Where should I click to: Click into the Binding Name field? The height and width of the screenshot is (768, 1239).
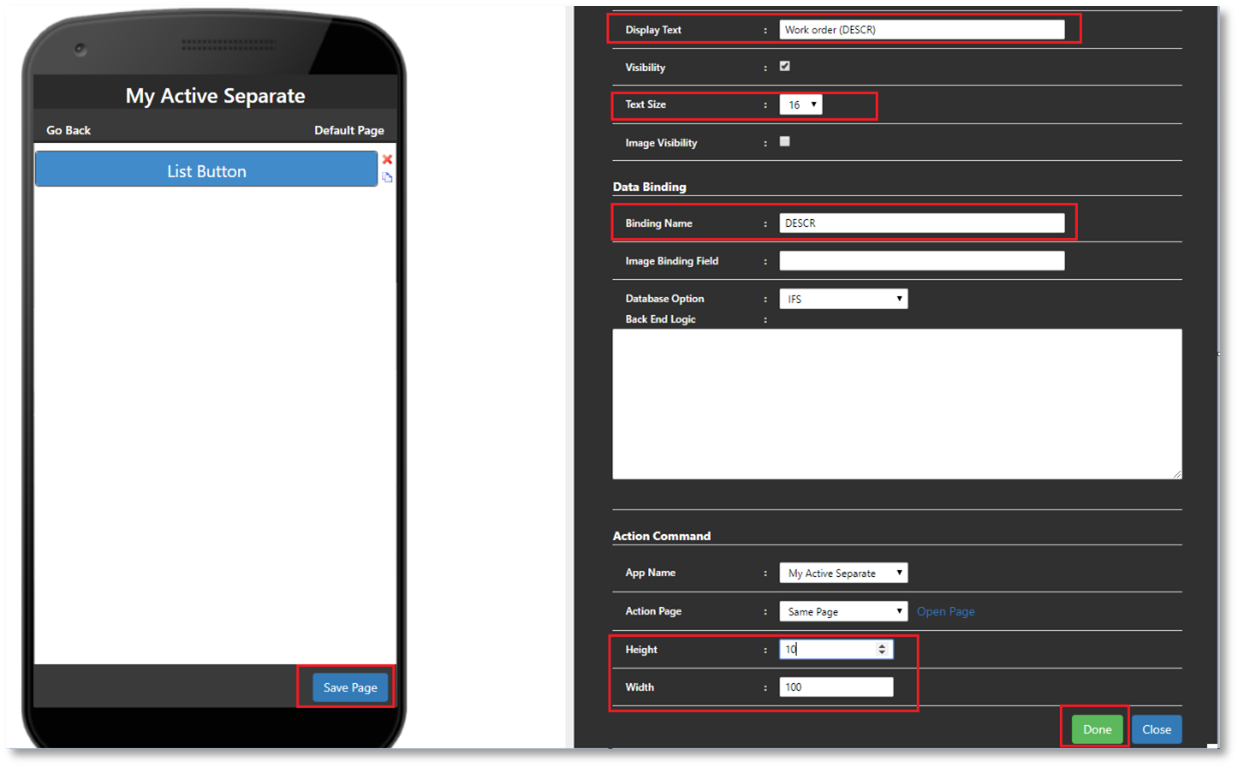coord(922,223)
